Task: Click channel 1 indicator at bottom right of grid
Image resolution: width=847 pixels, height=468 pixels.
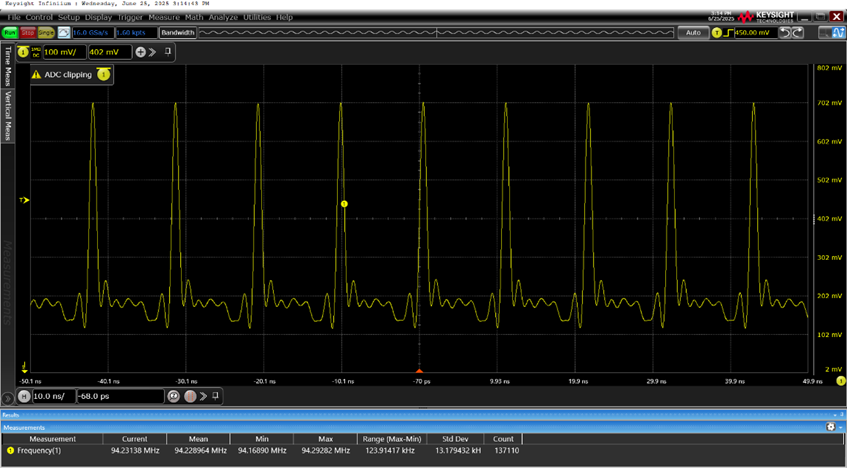Action: coord(841,381)
